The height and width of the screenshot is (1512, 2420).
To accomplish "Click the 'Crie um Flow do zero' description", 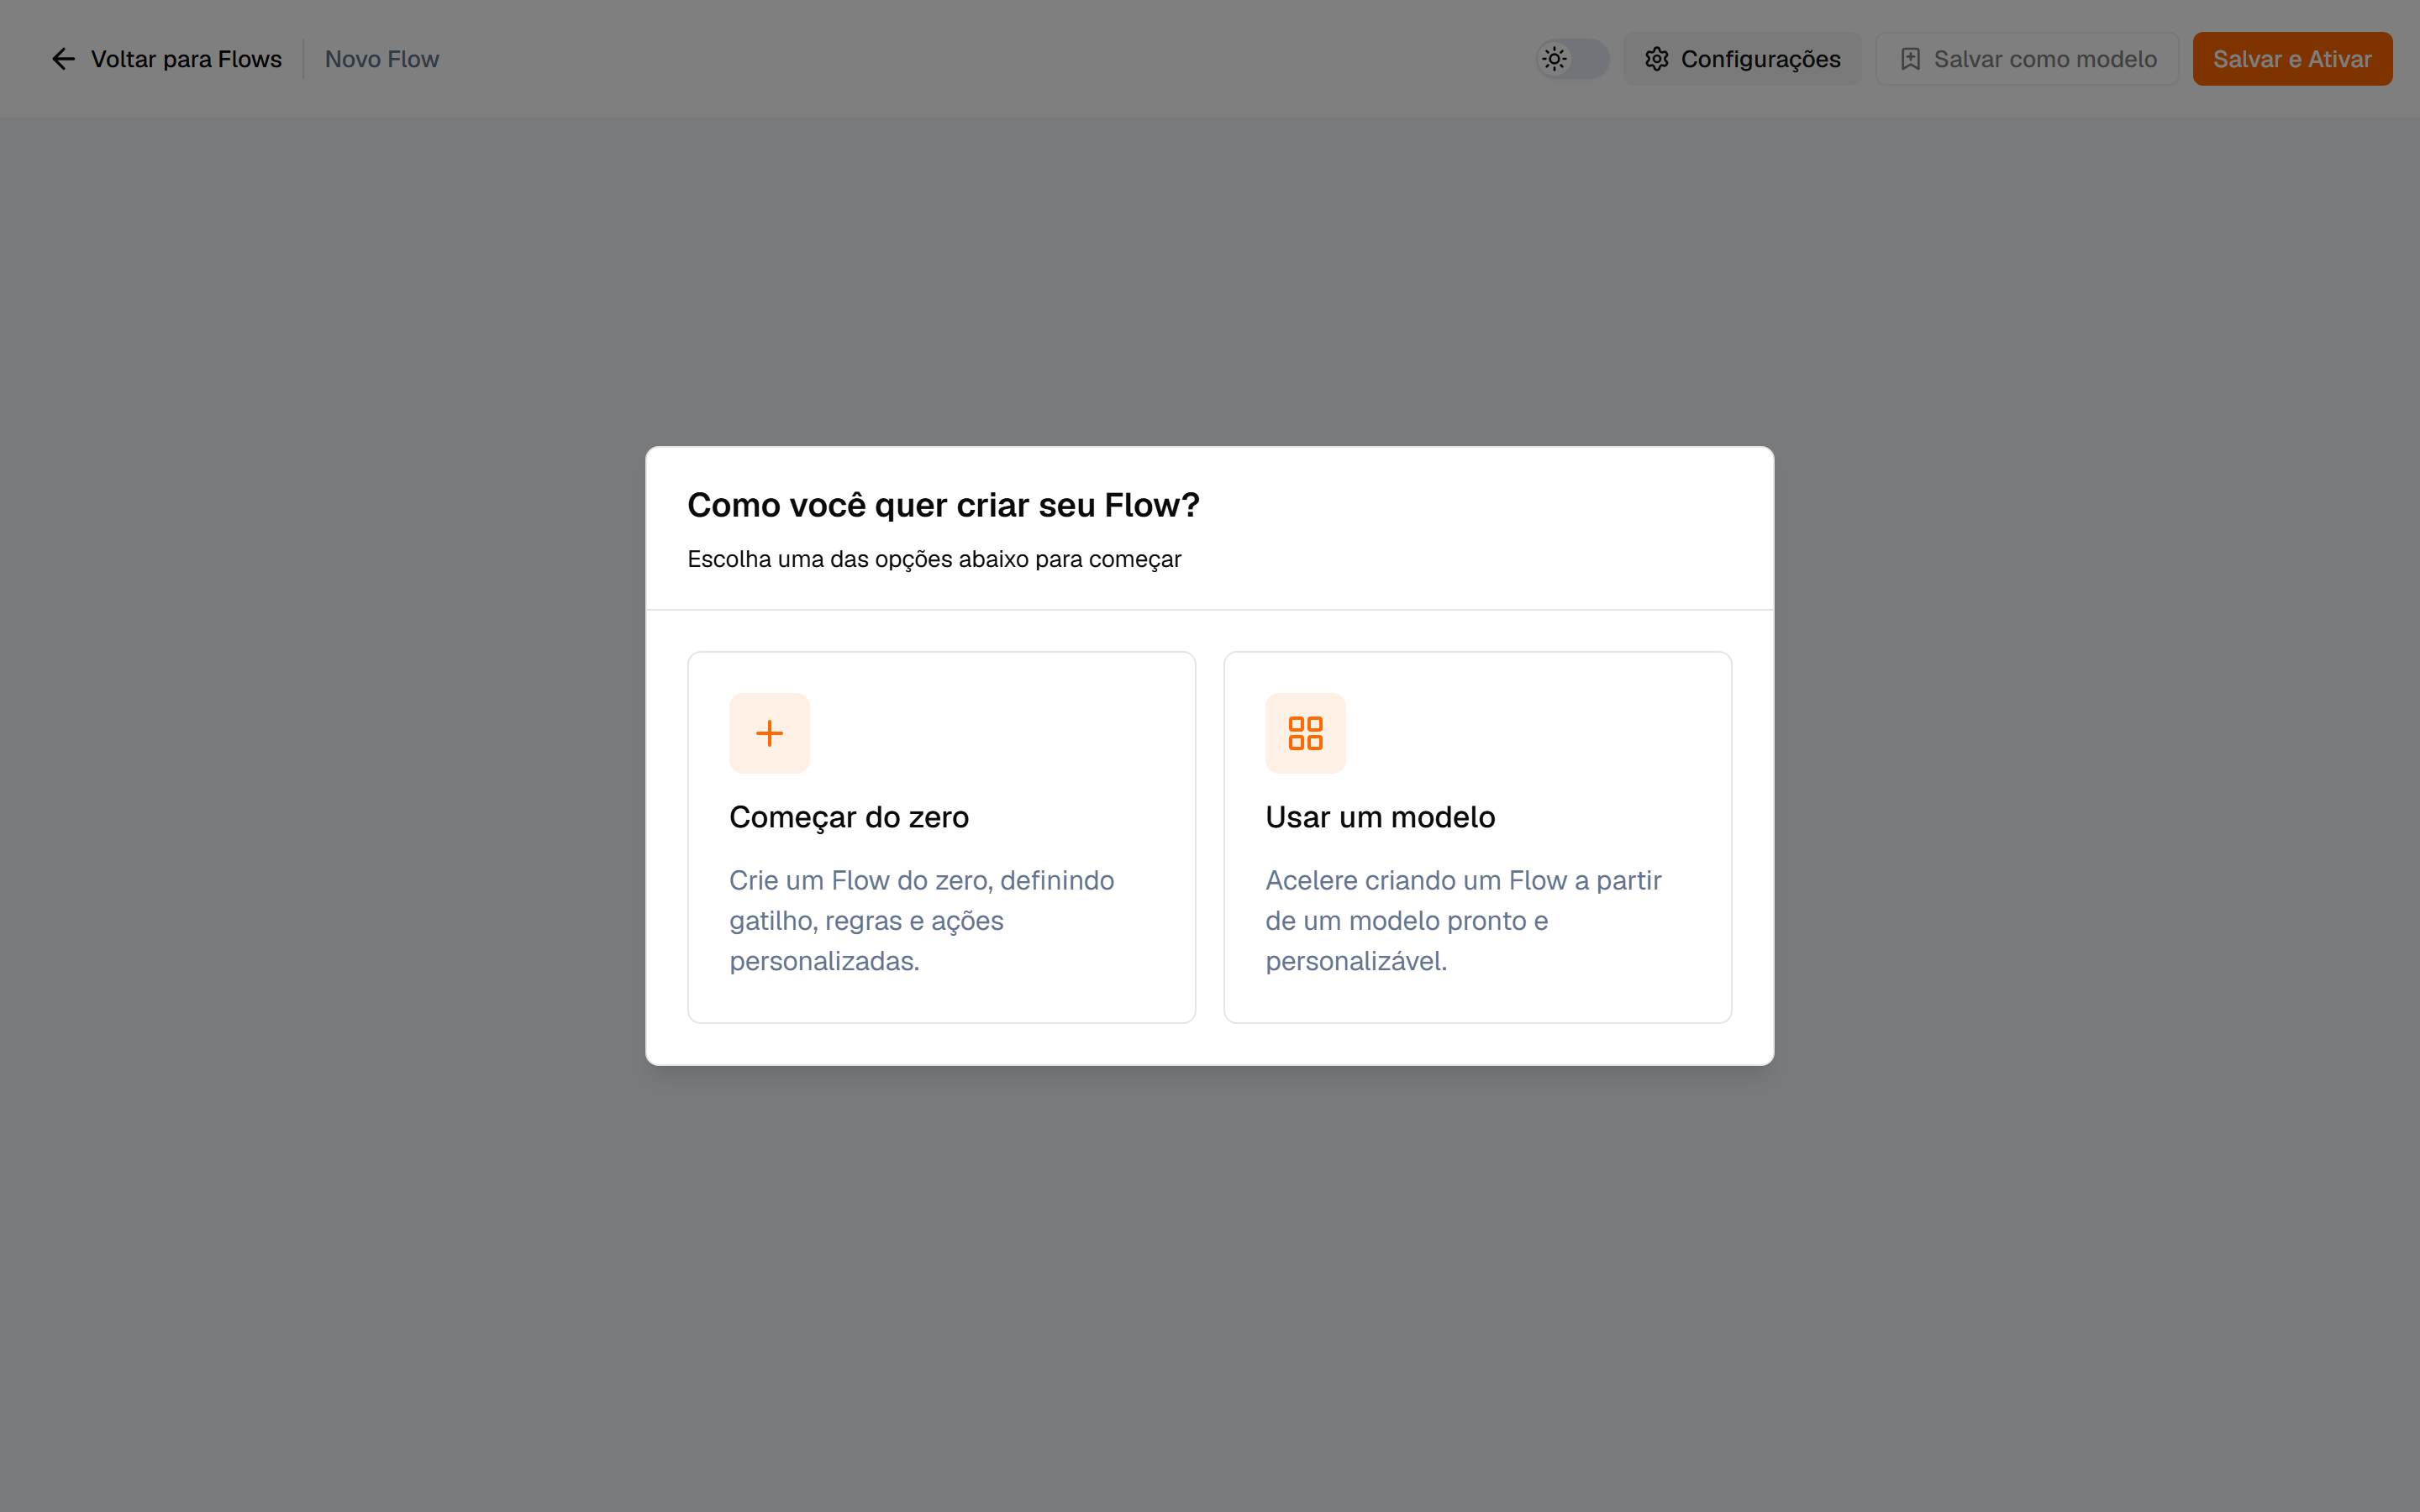I will click(921, 920).
